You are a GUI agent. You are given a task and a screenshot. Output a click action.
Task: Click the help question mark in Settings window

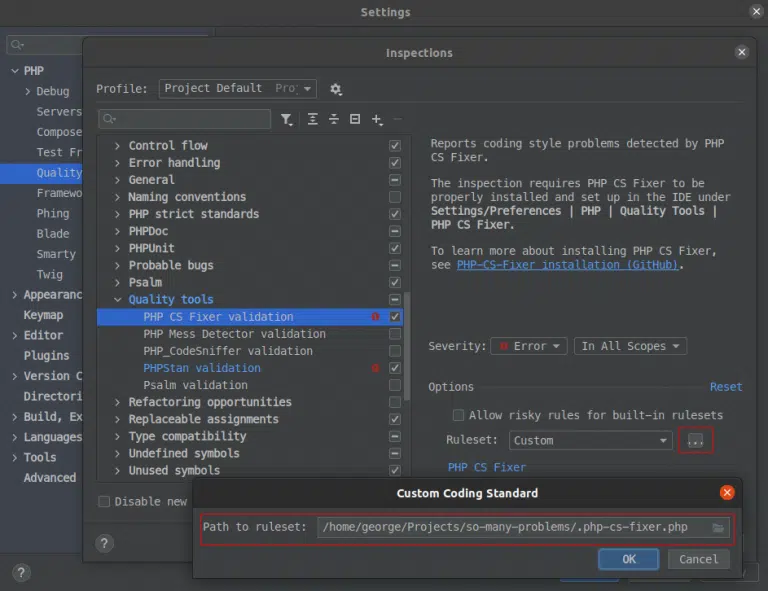click(21, 572)
